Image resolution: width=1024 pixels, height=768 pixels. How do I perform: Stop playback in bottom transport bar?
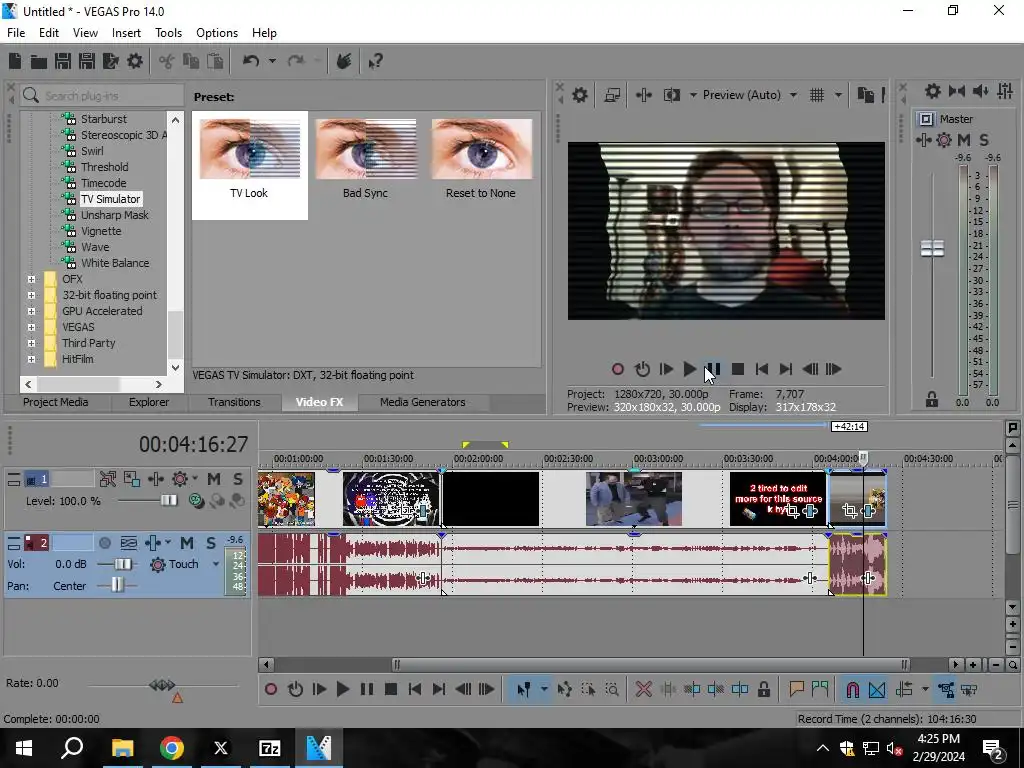pos(391,689)
